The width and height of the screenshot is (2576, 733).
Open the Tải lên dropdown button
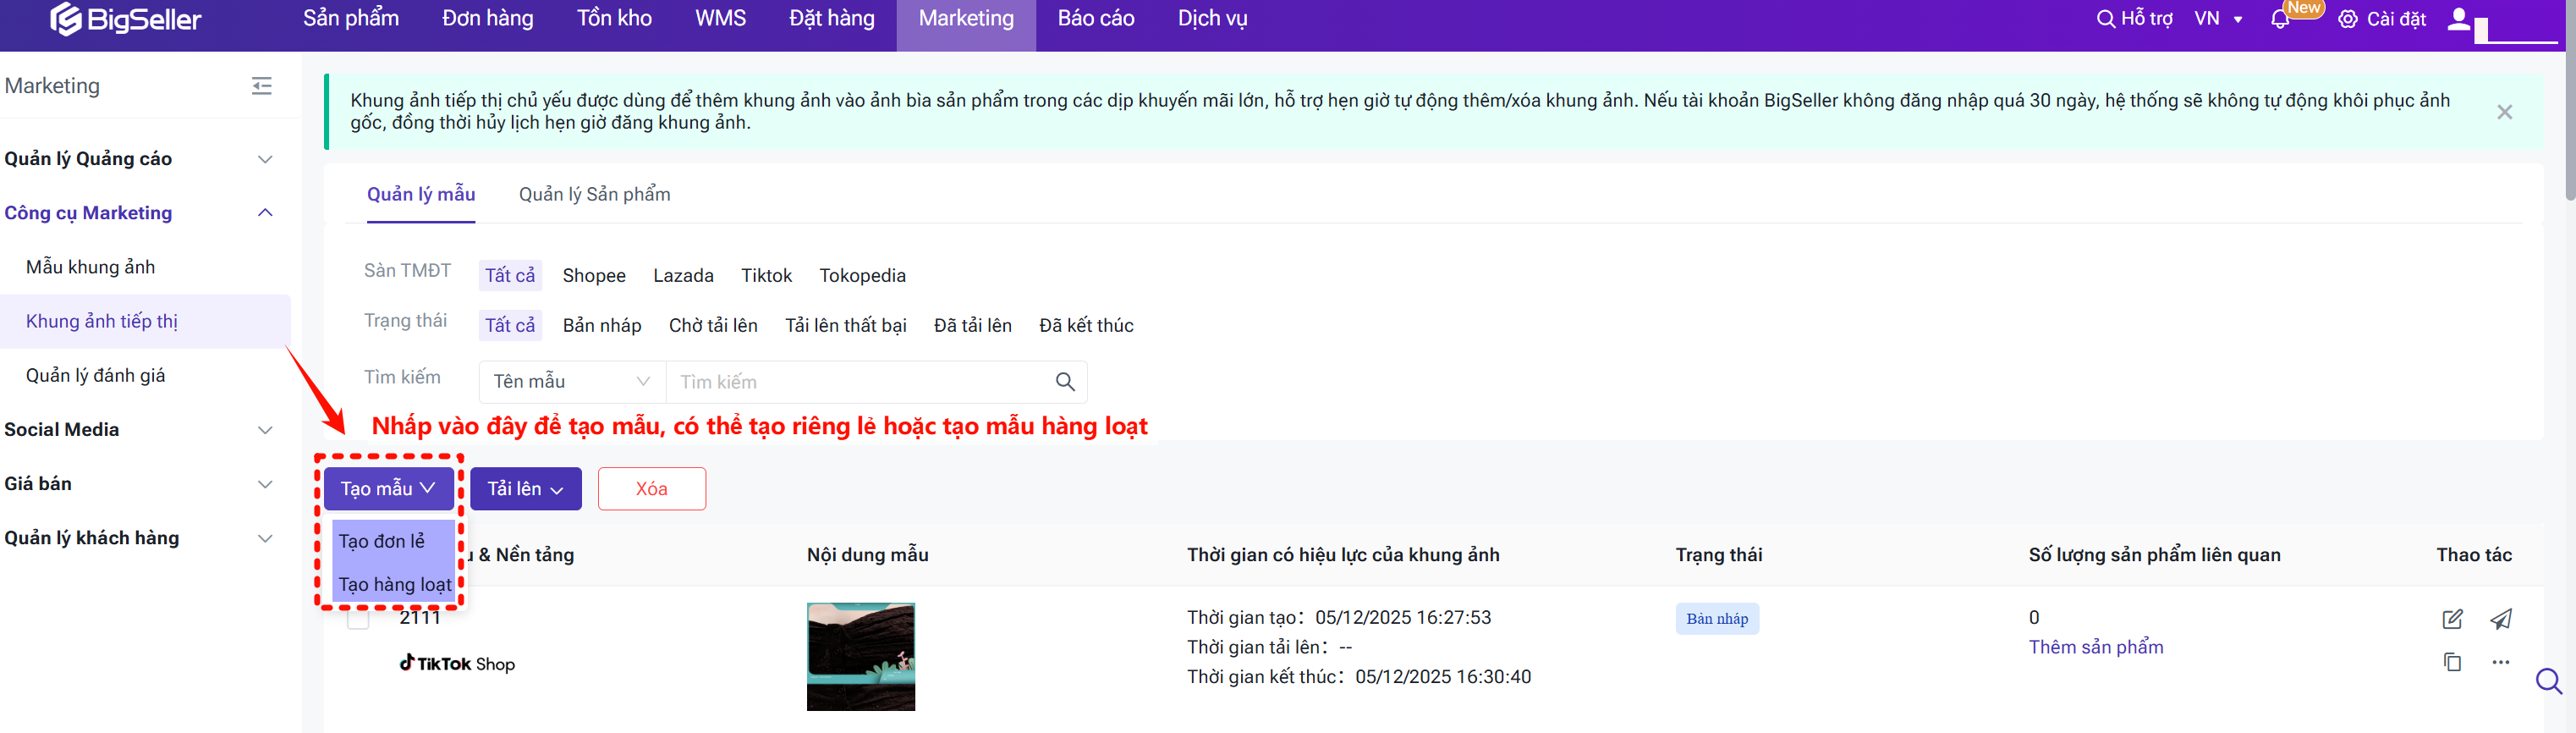click(525, 489)
